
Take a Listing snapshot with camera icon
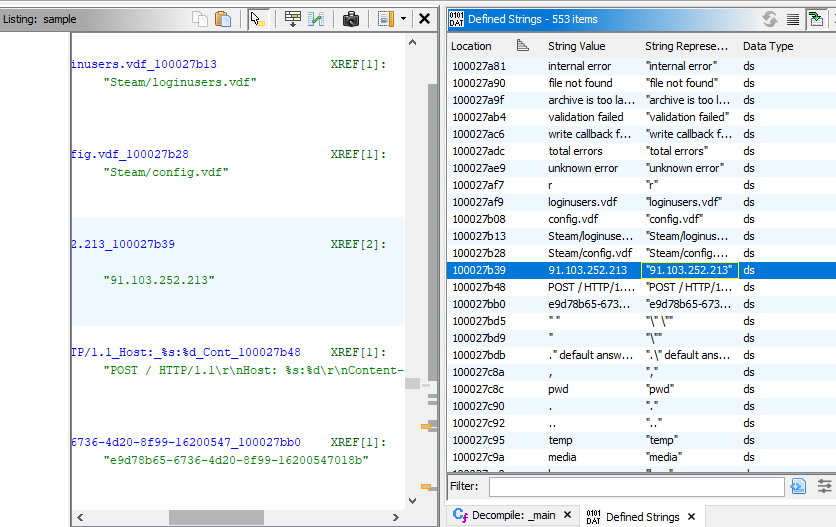350,19
